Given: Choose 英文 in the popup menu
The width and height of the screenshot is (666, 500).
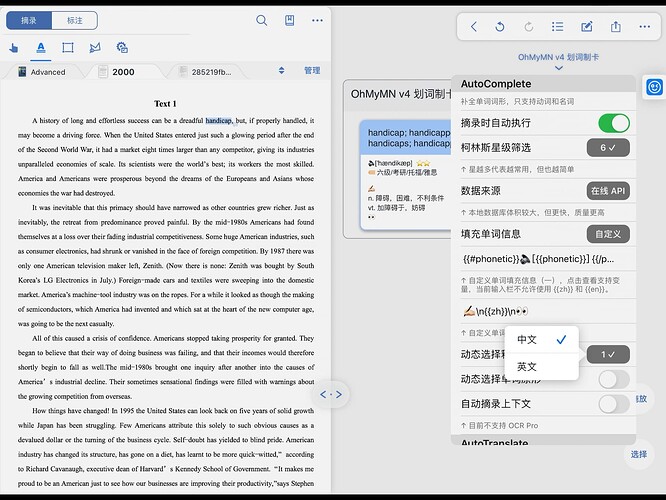Looking at the screenshot, I should 542,366.
